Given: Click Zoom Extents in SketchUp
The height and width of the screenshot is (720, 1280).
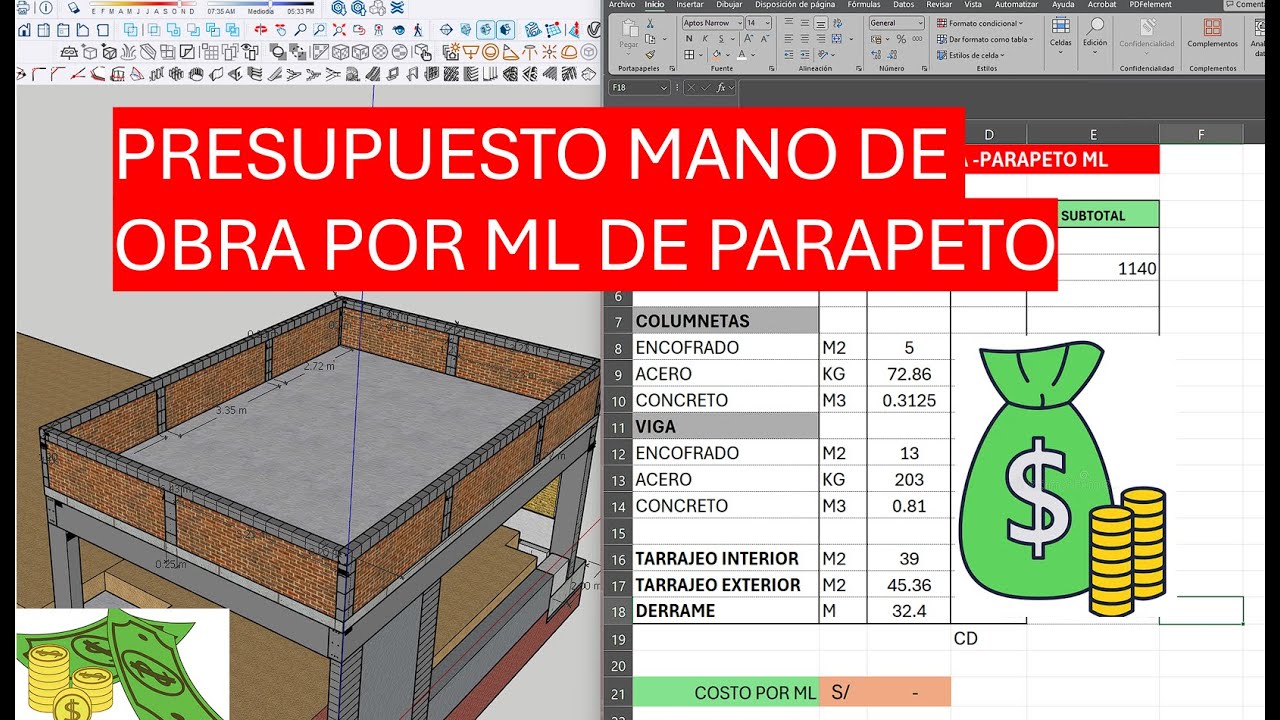Looking at the screenshot, I should pos(339,30).
